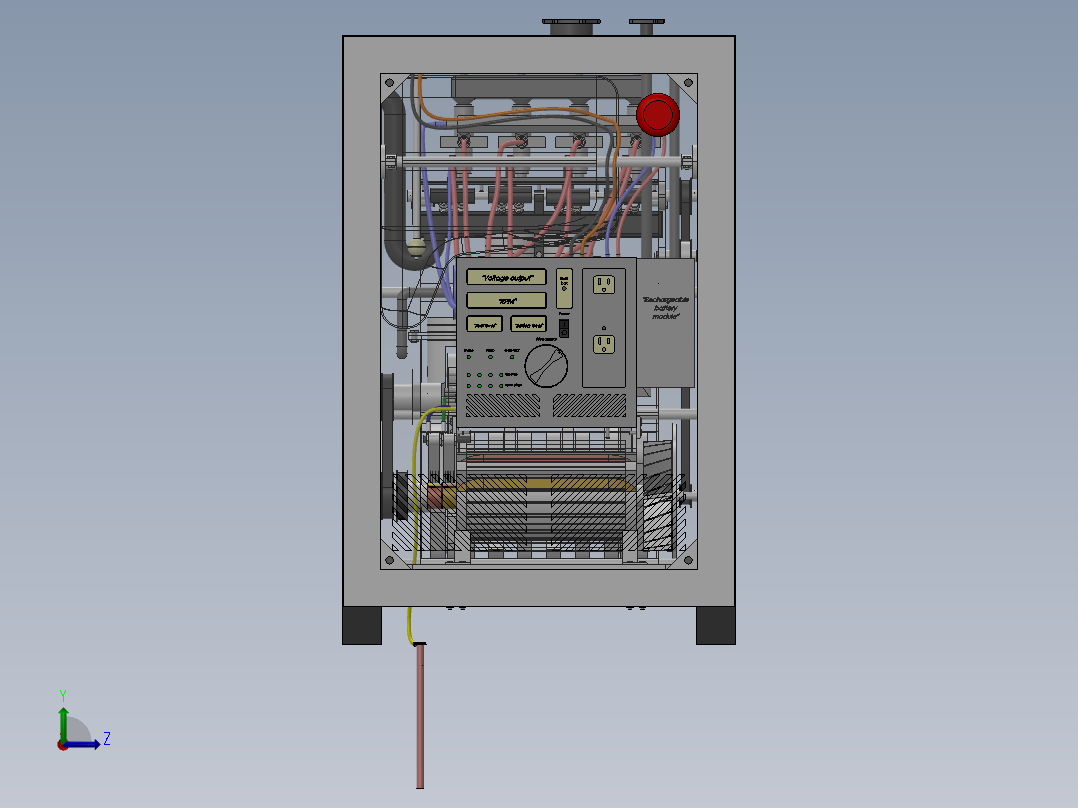
Task: Click the blue Z axis of the triad
Action: [82, 744]
